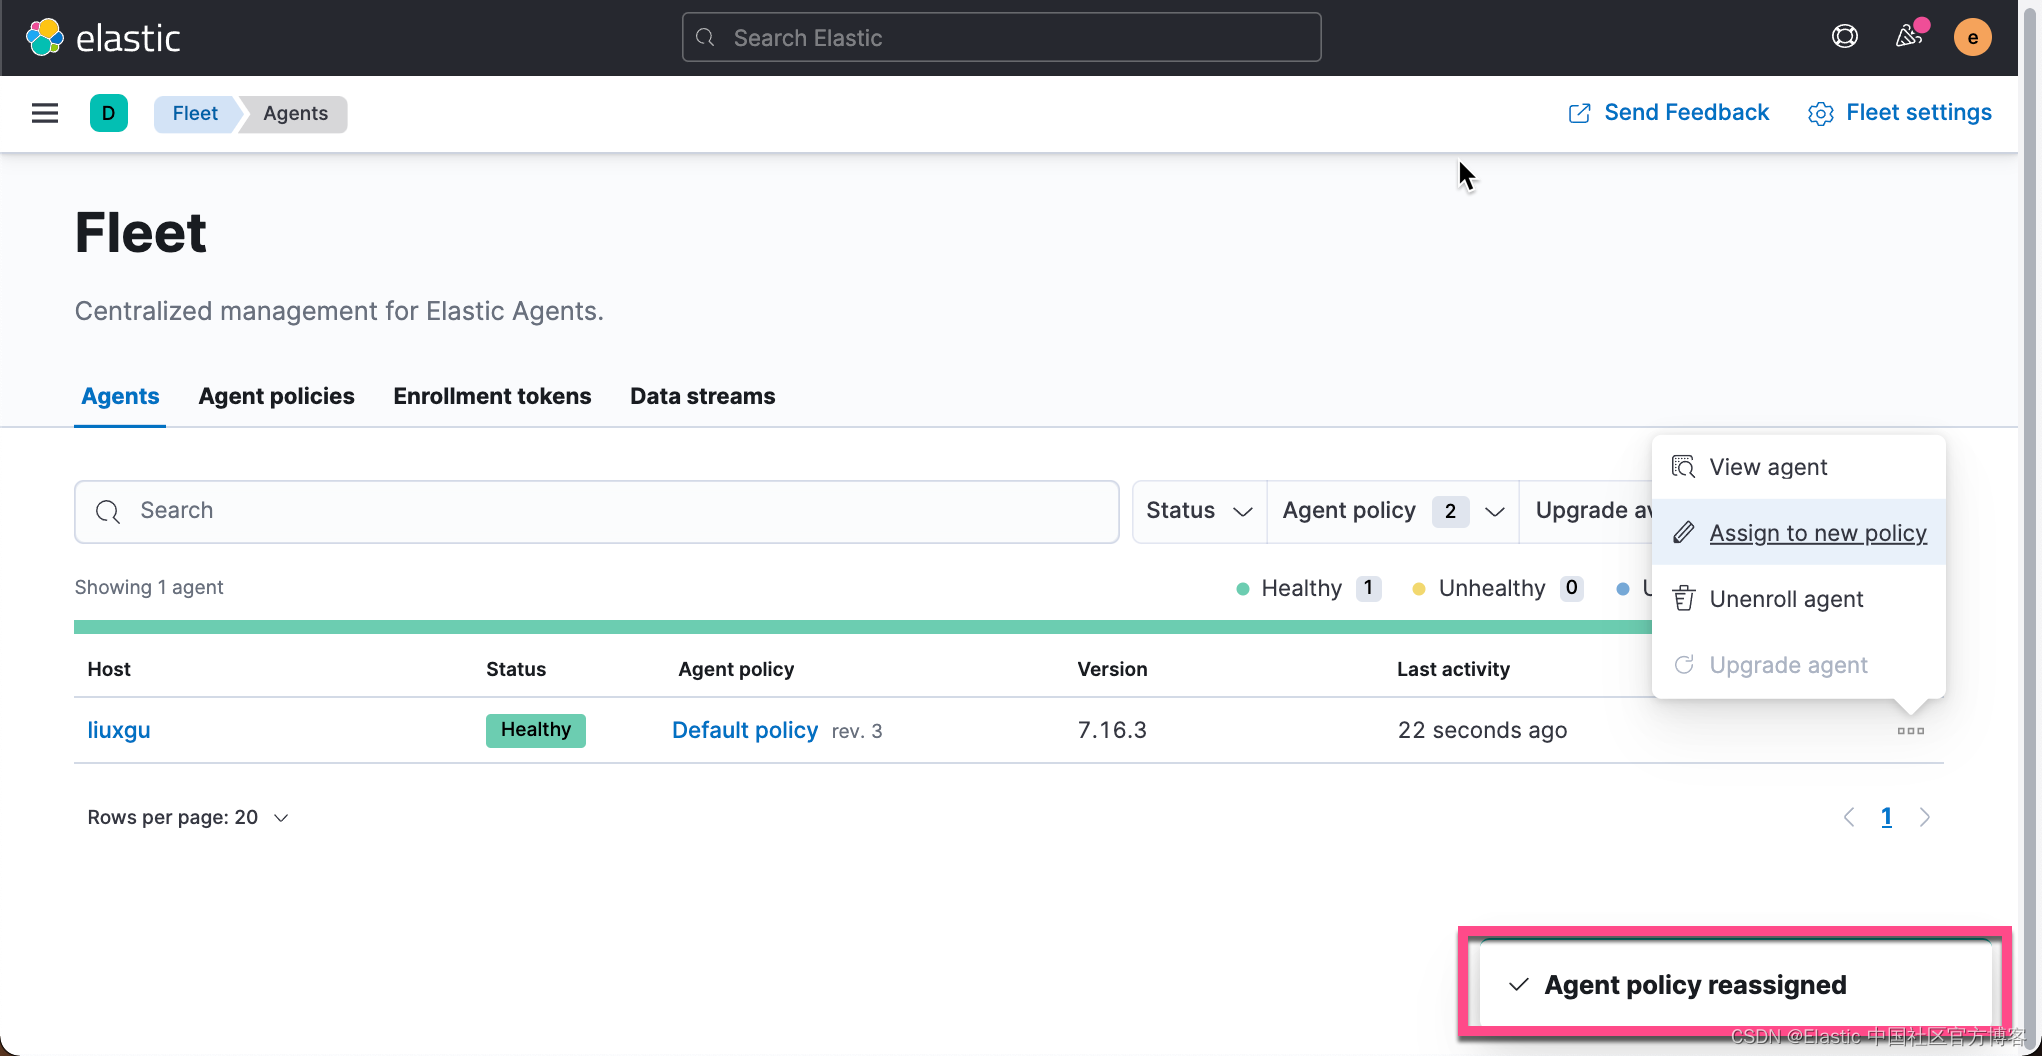This screenshot has width=2042, height=1056.
Task: Select Assign to new policy
Action: click(x=1817, y=533)
